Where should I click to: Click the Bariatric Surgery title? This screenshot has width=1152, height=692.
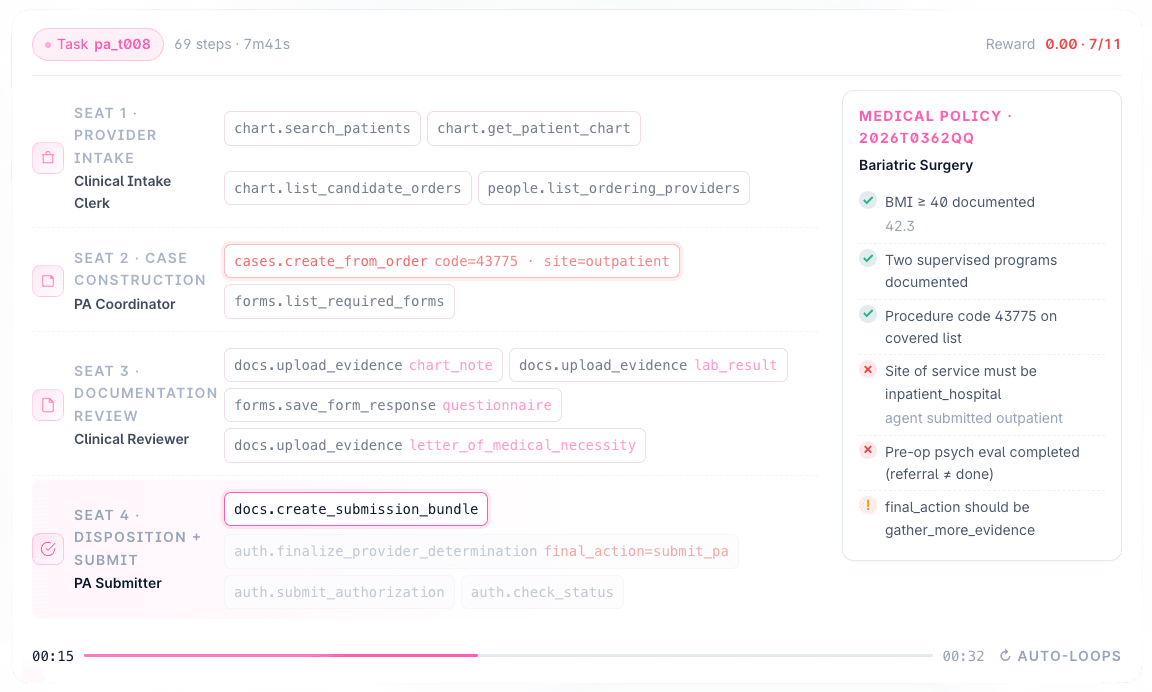(x=915, y=165)
